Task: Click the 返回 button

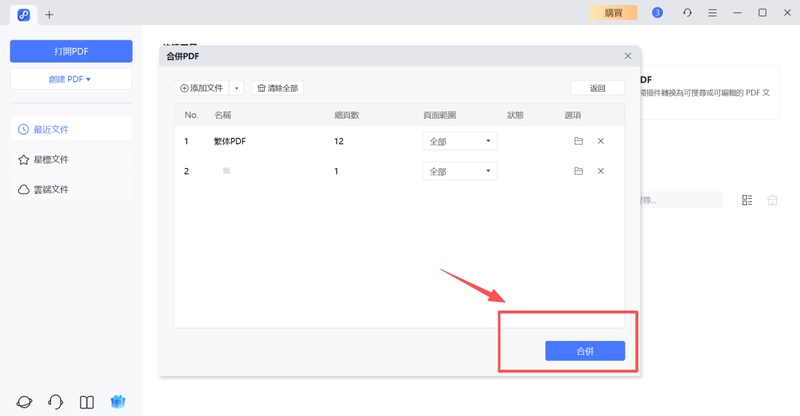Action: (597, 88)
